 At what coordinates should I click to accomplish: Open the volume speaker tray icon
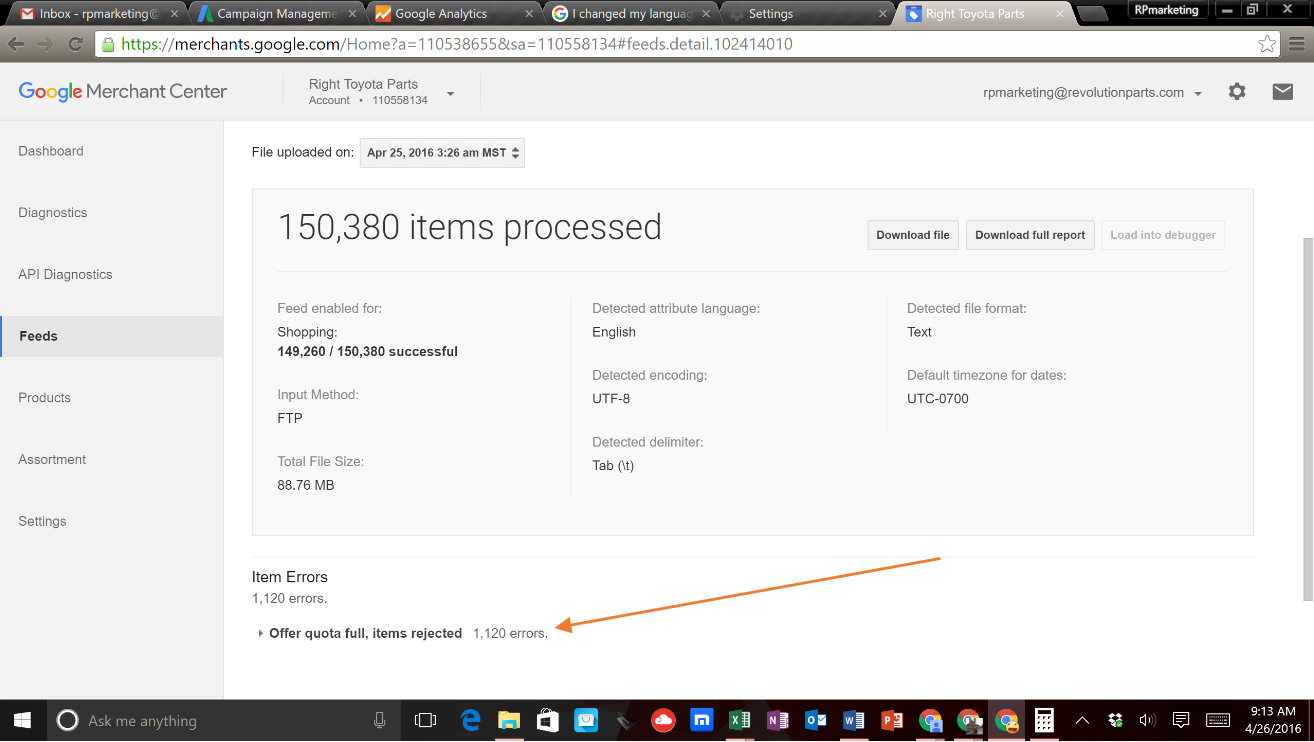(1147, 720)
